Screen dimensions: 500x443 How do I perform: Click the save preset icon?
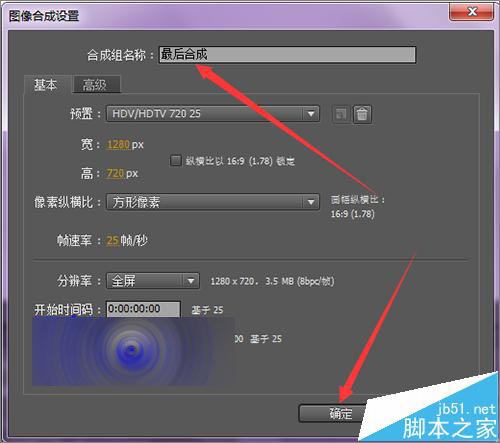tap(341, 114)
